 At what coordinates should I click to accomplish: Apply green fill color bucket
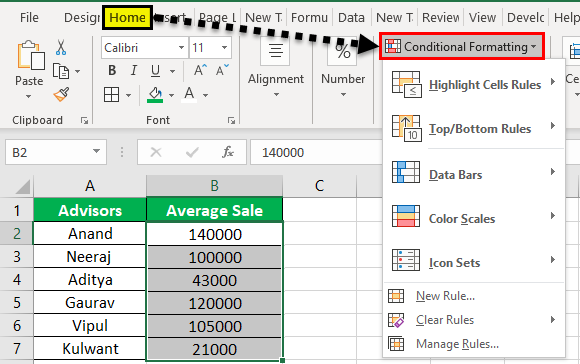pyautogui.click(x=155, y=95)
